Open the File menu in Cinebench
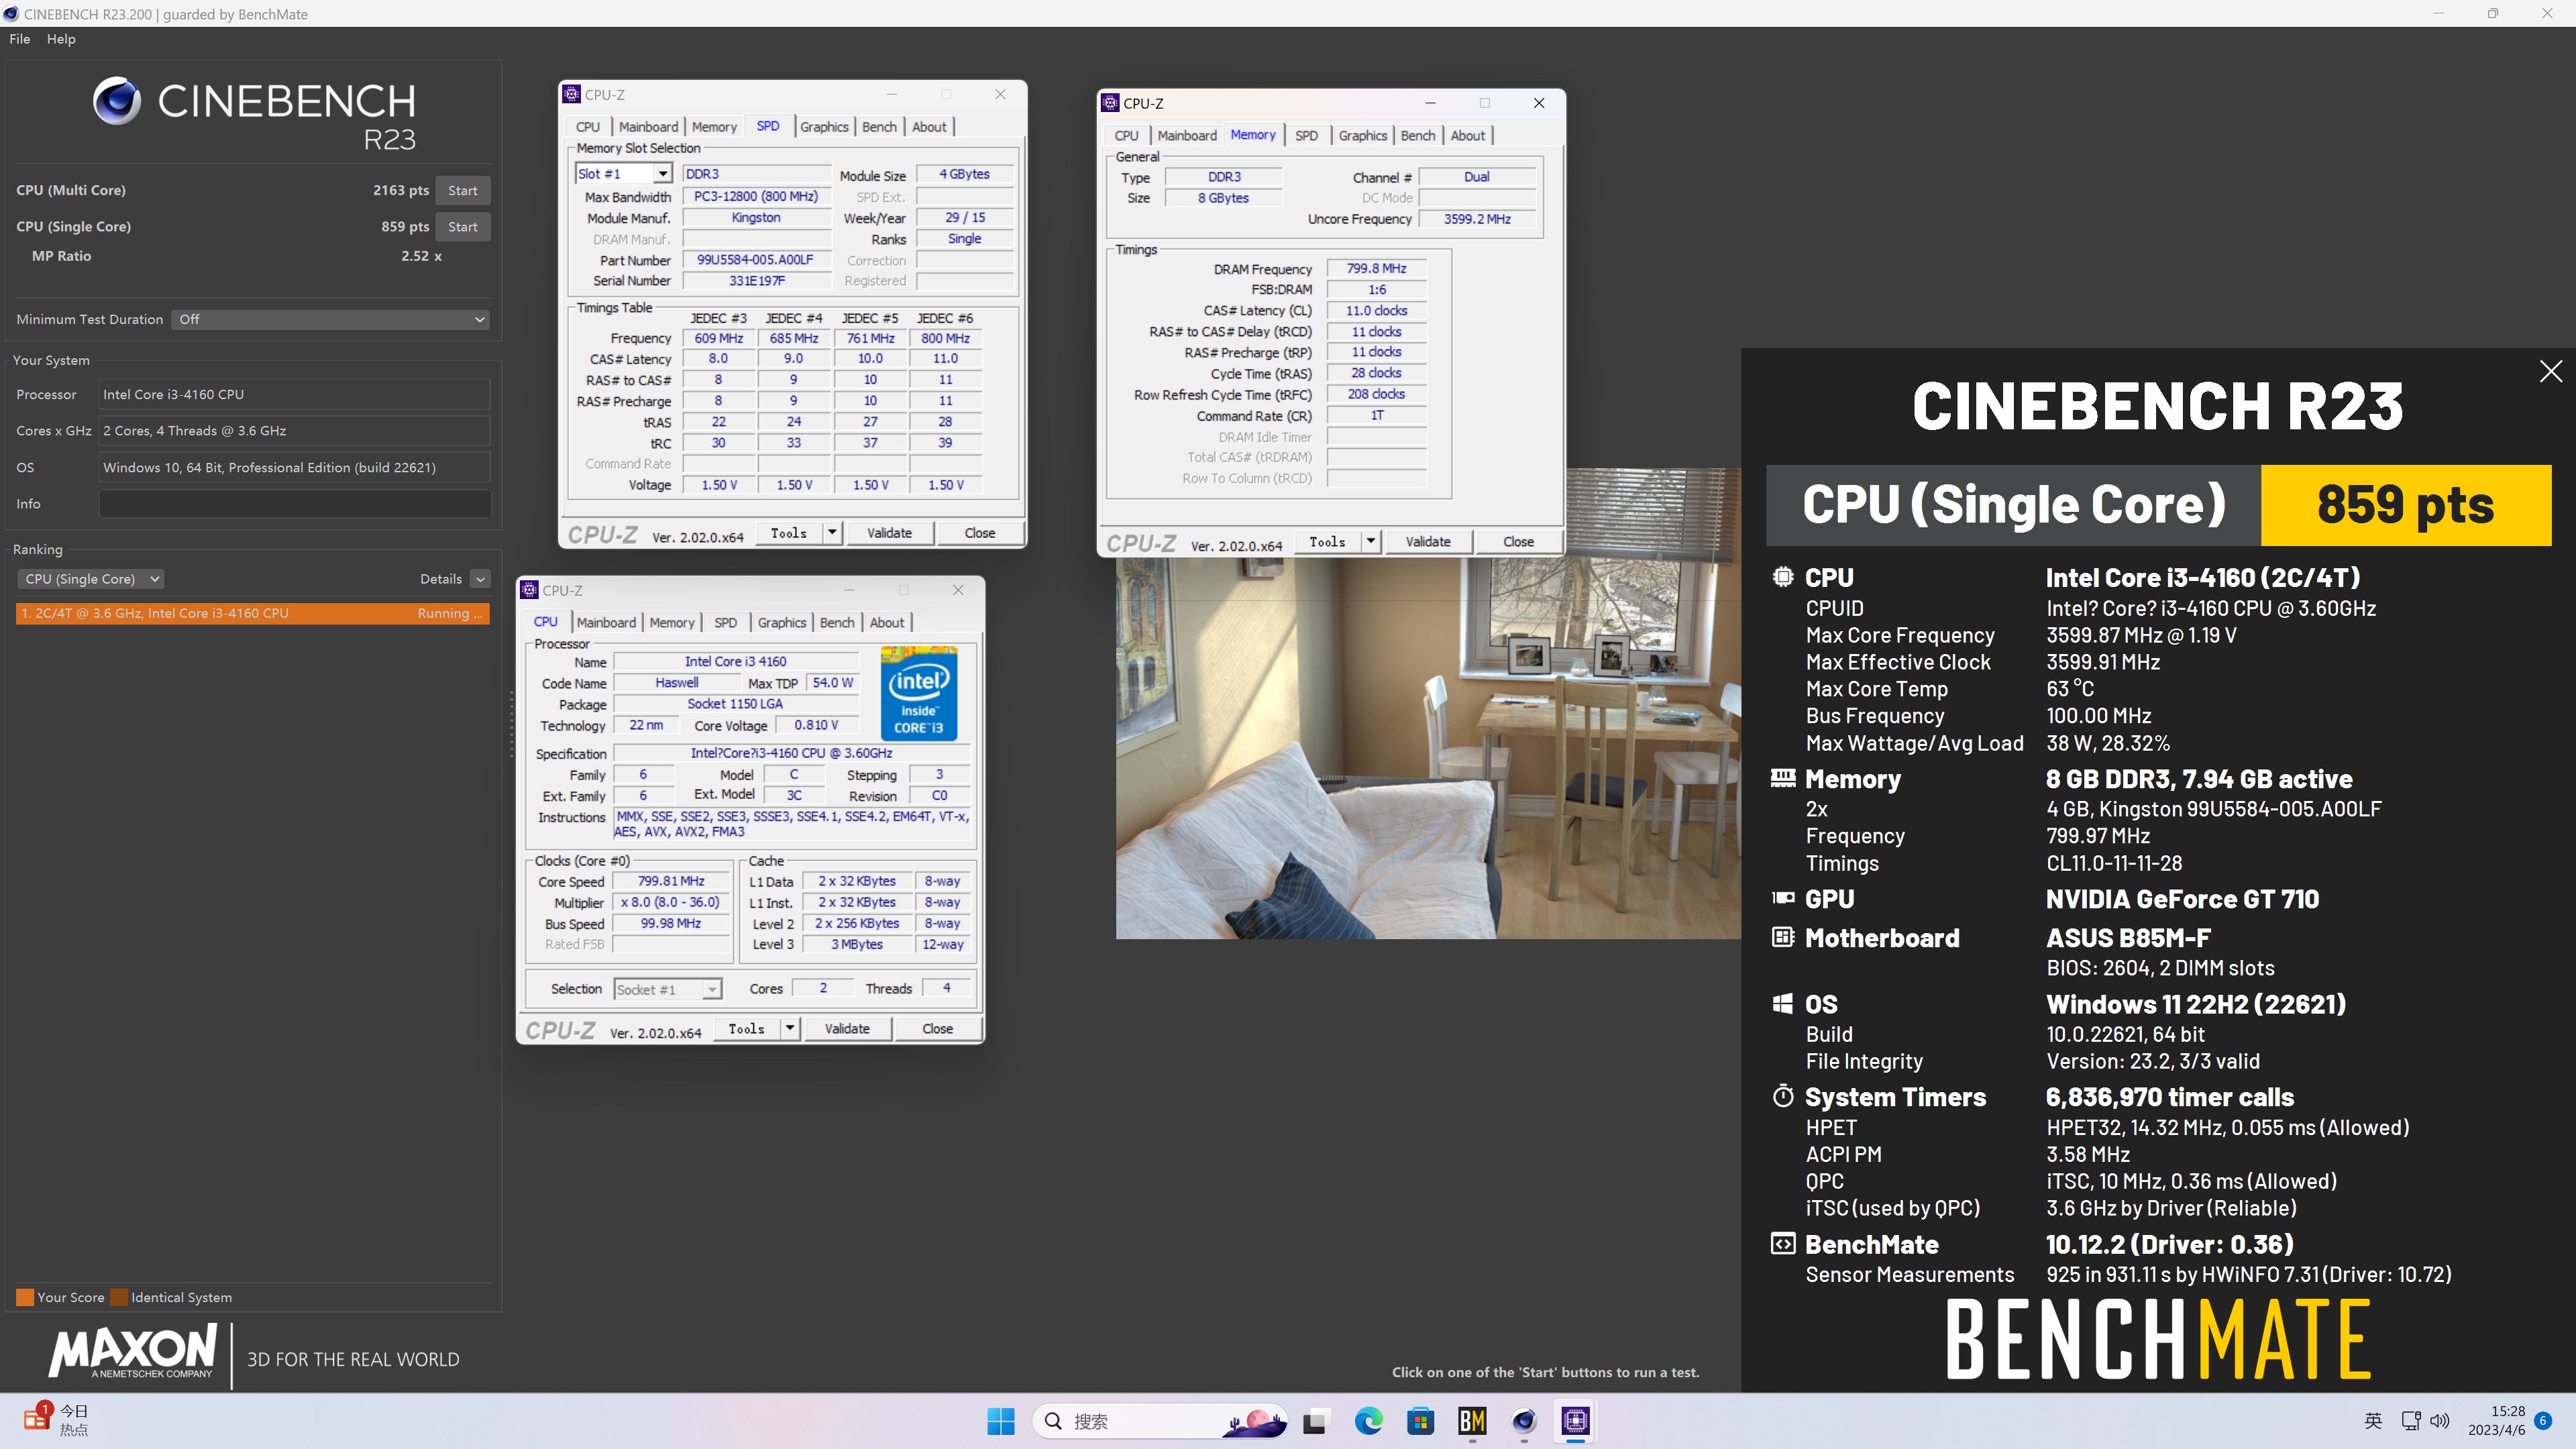 [20, 39]
